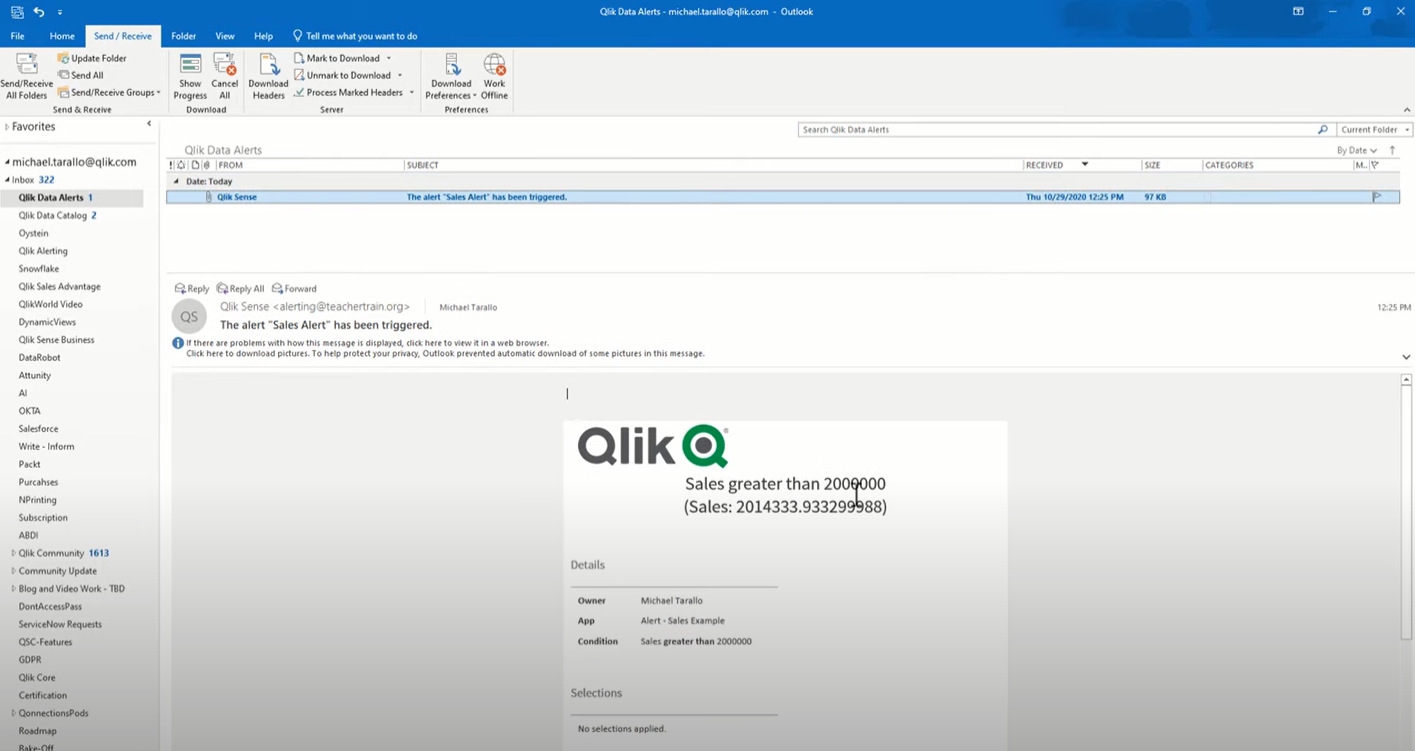The width and height of the screenshot is (1415, 751).
Task: Sort by attachment column icon
Action: (x=206, y=165)
